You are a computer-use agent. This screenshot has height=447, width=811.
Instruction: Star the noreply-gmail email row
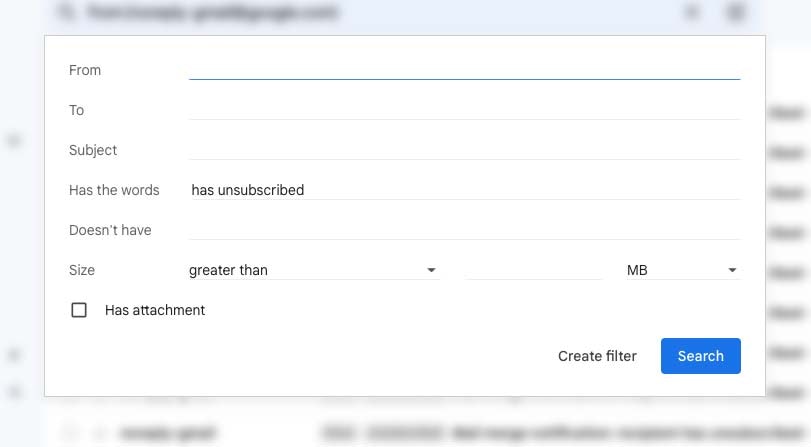(x=100, y=433)
